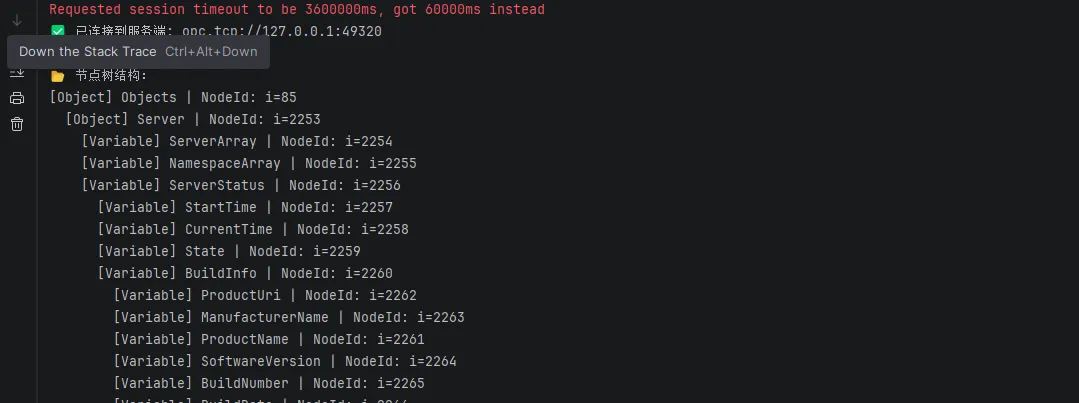Select the ServerStatus variable line
The height and width of the screenshot is (403, 1079).
coord(242,186)
